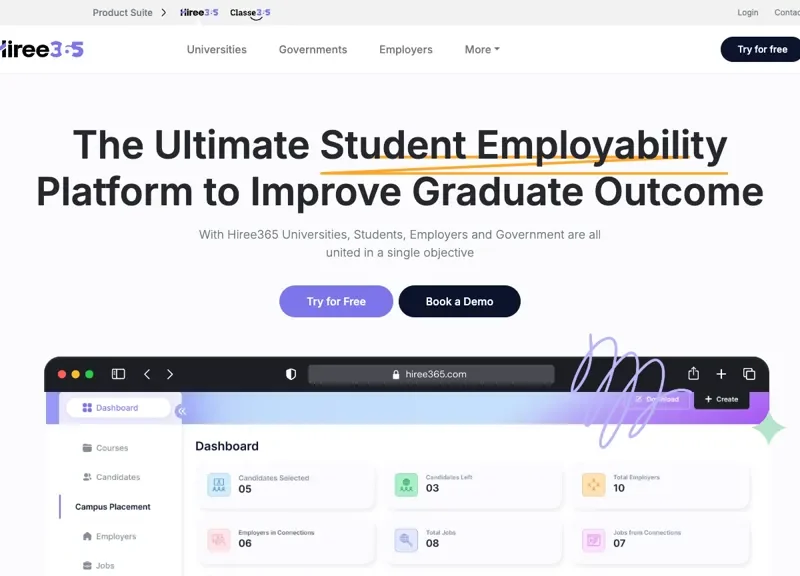Toggle the sidebar panel icon in mockup browser
Viewport: 800px width, 576px height.
click(118, 374)
